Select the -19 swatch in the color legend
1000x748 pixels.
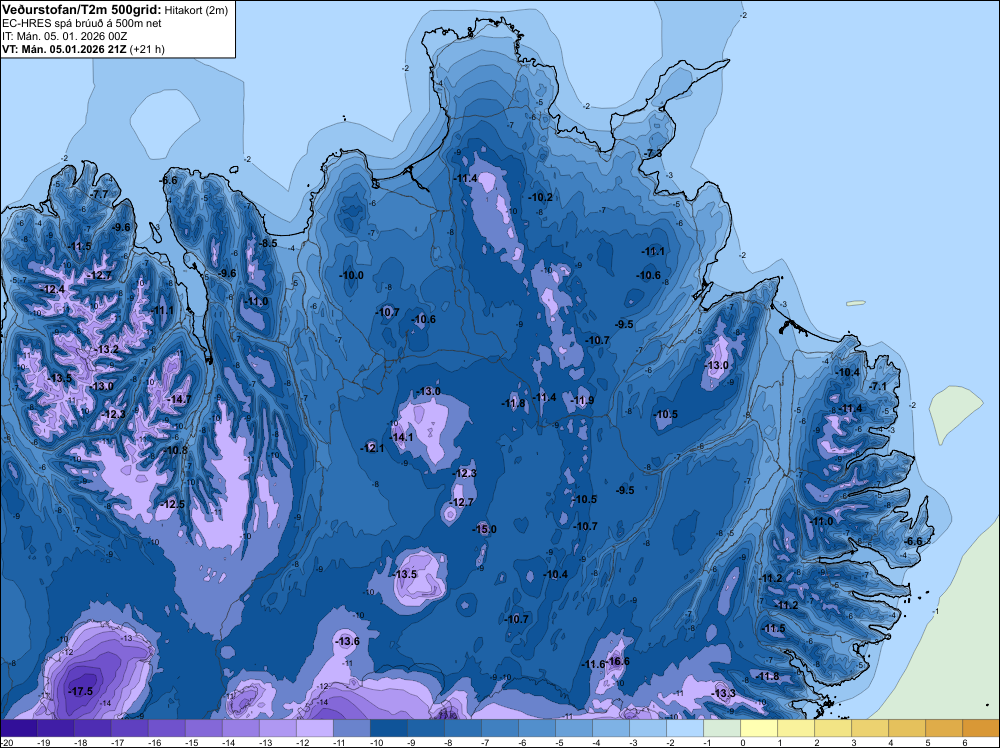click(x=55, y=728)
